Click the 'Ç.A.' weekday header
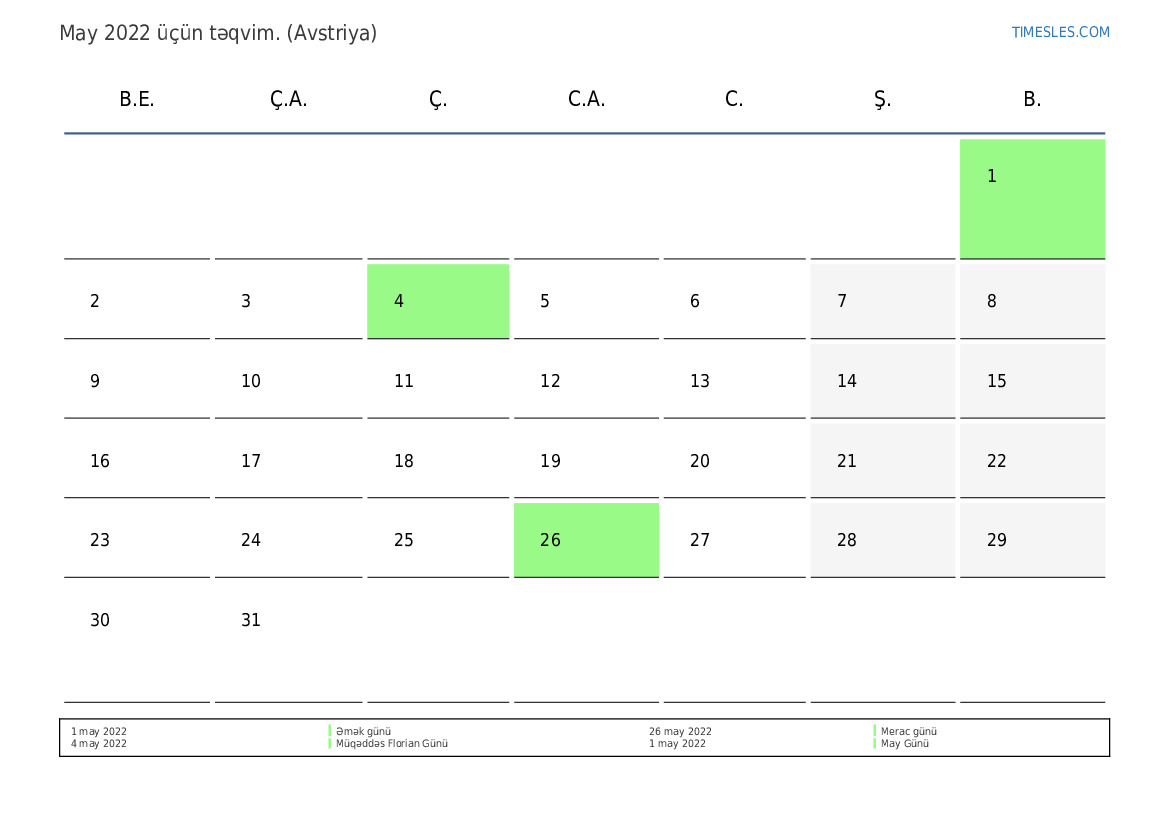 [x=289, y=99]
